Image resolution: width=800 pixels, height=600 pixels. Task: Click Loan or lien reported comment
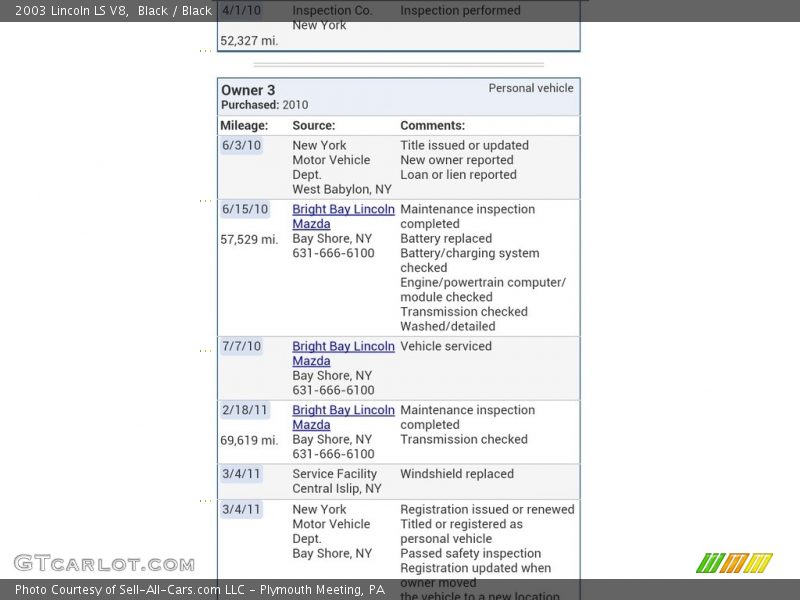(x=458, y=175)
